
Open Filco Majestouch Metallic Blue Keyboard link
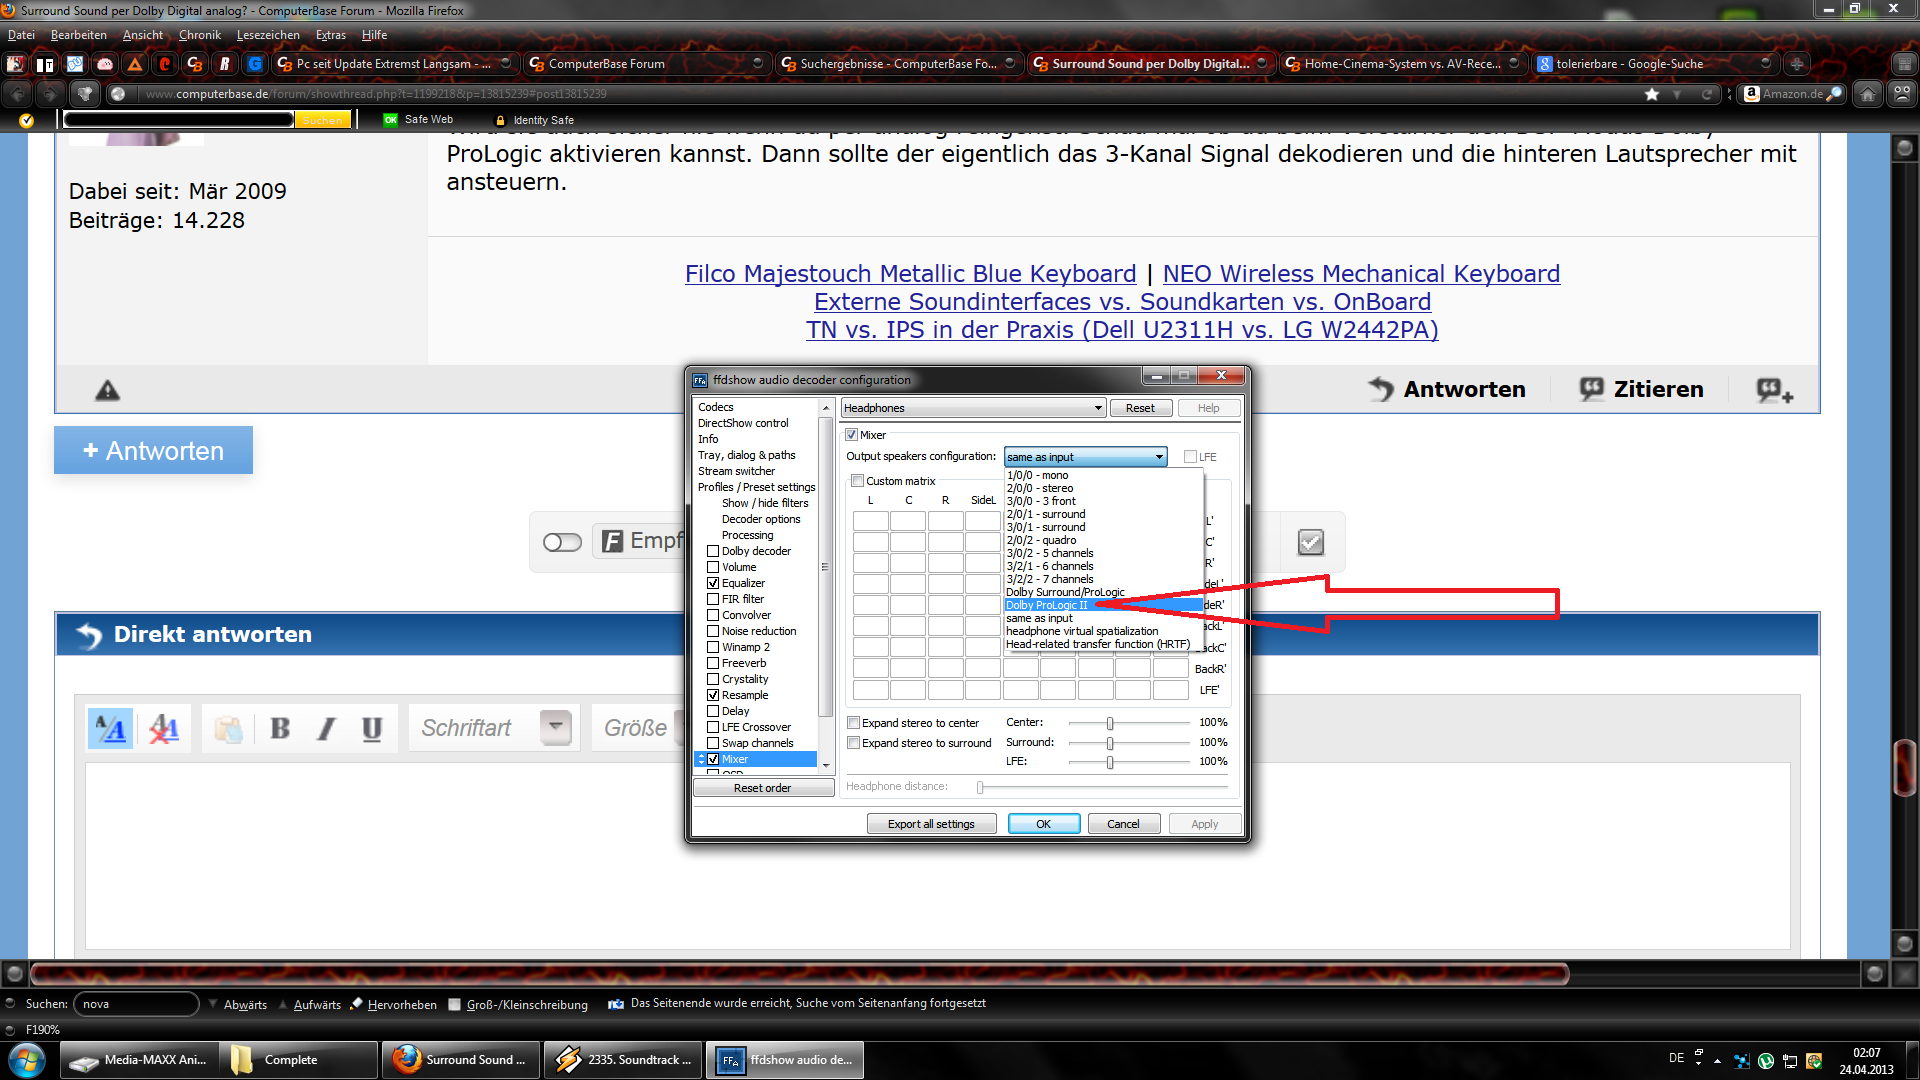pos(910,274)
